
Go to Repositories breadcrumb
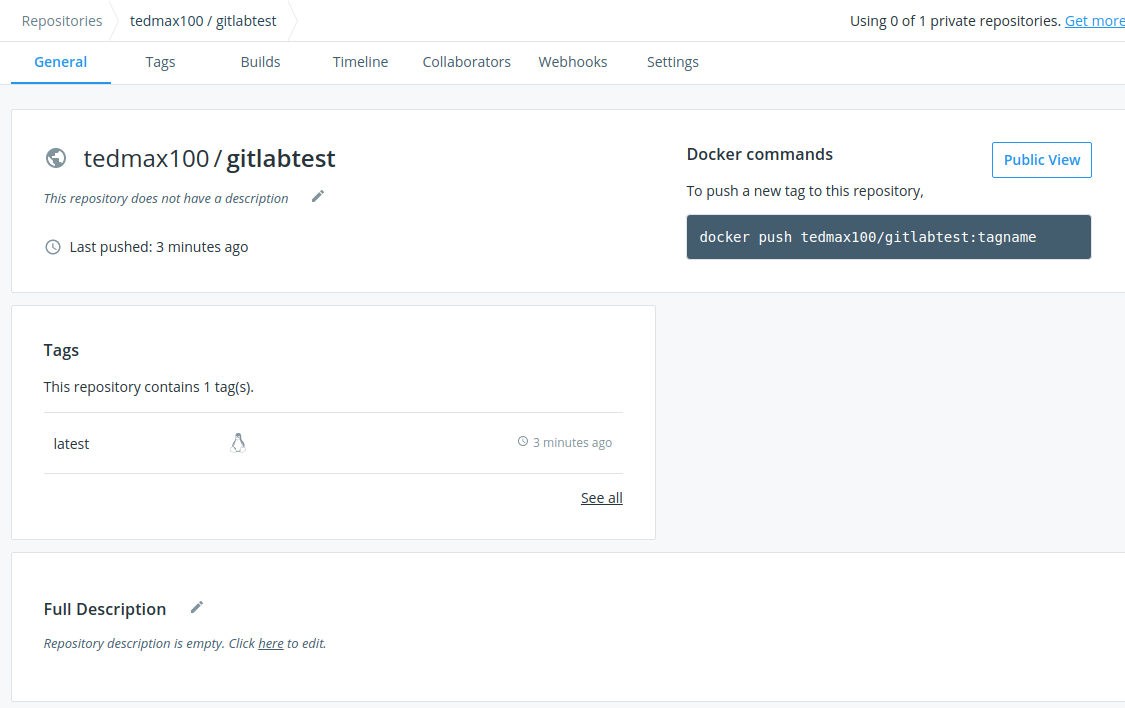pos(62,21)
